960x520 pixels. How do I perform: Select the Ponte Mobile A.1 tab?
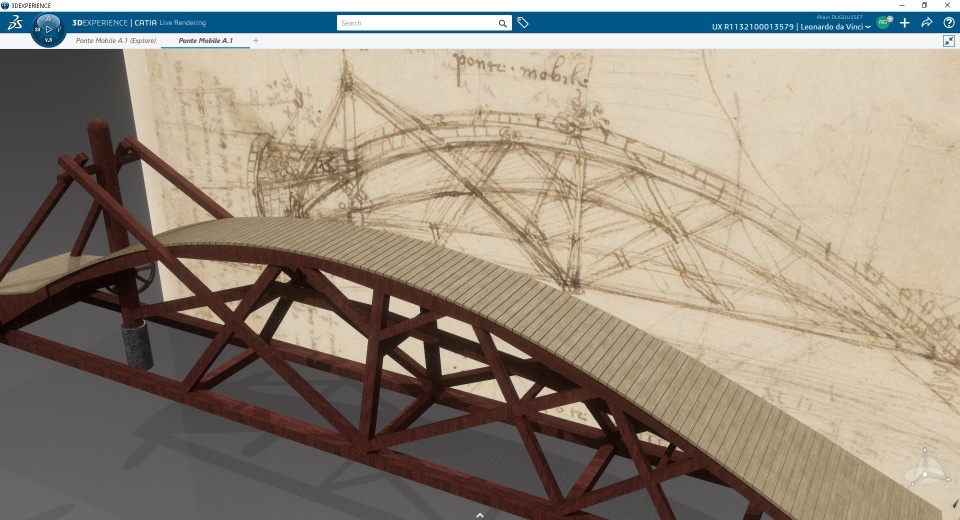(206, 40)
